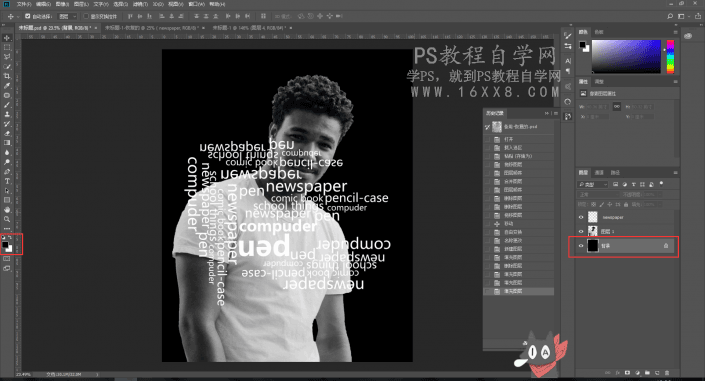Select the Horizontal Type tool
Viewport: 705px width, 381px height.
point(7,181)
